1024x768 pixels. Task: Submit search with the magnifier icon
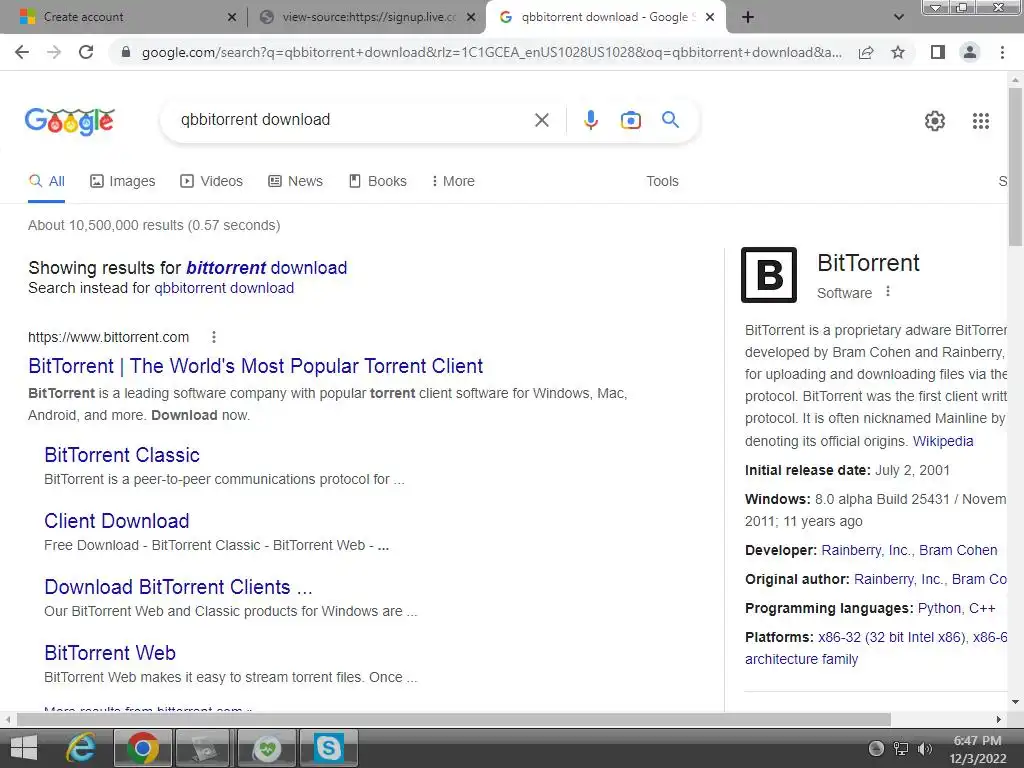click(670, 120)
